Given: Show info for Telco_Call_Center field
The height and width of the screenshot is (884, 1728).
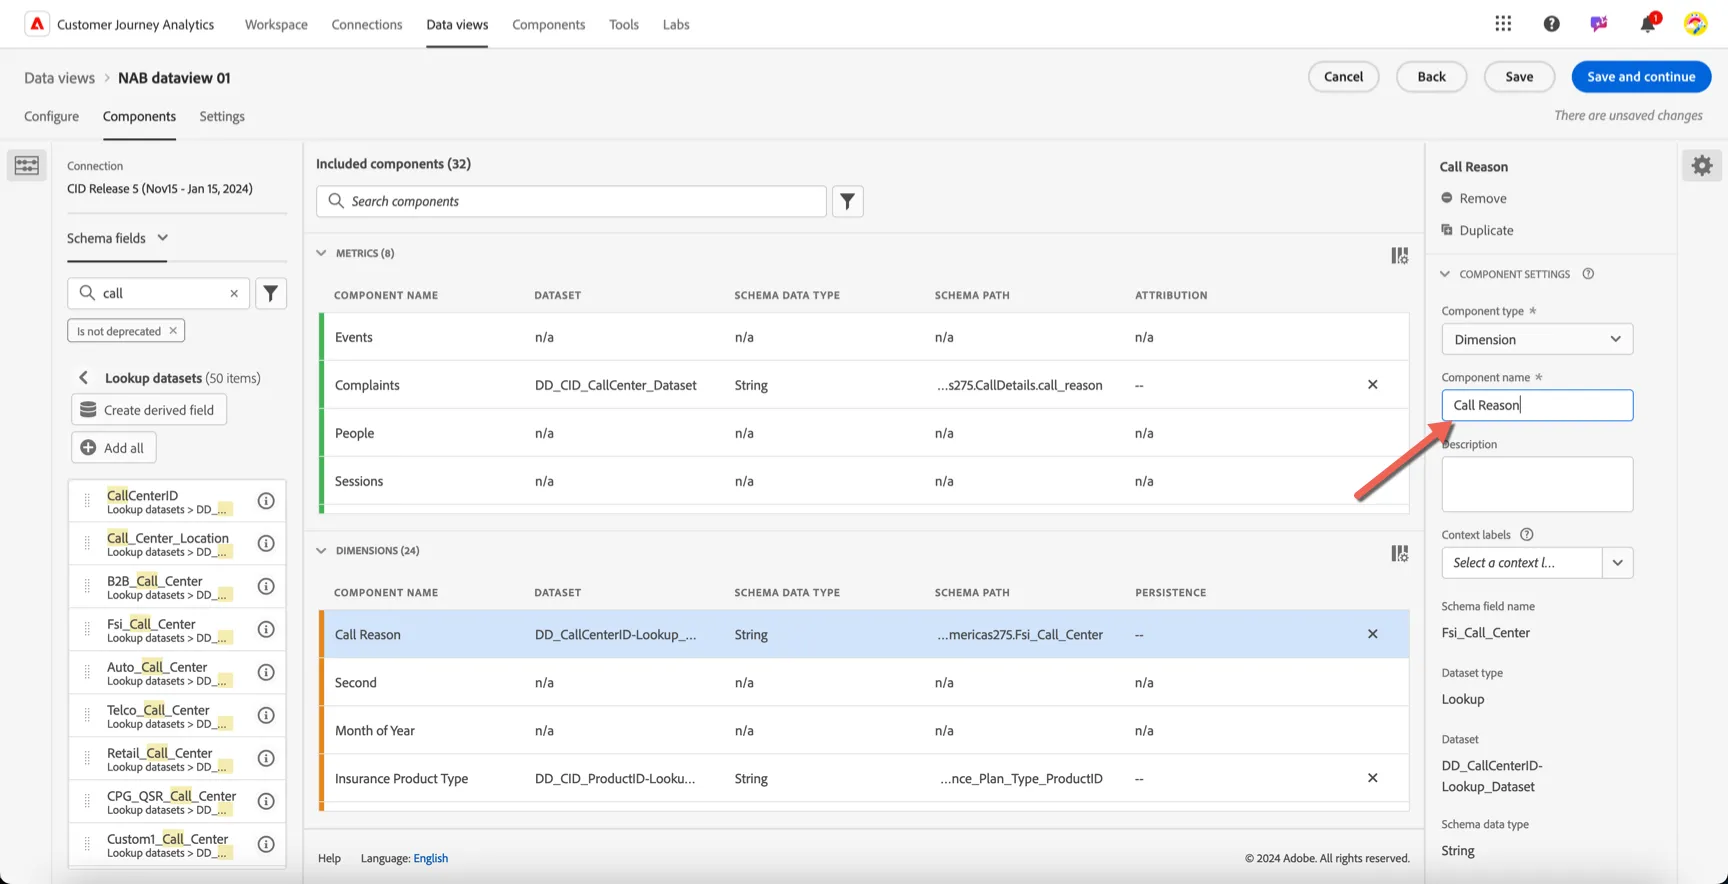Looking at the screenshot, I should (x=266, y=715).
